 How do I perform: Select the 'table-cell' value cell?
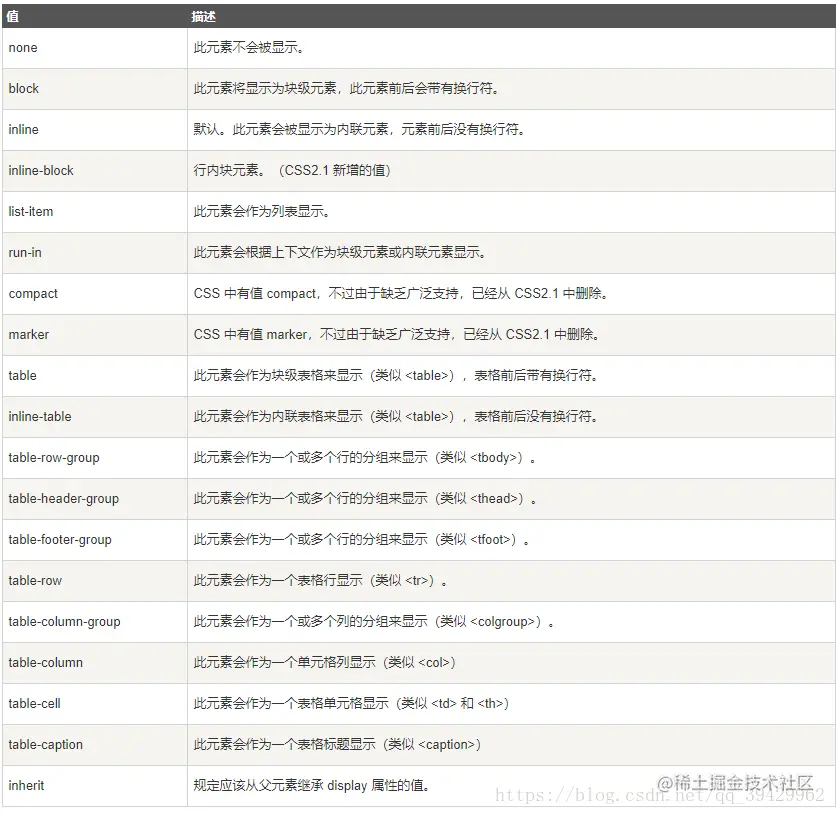(95, 705)
